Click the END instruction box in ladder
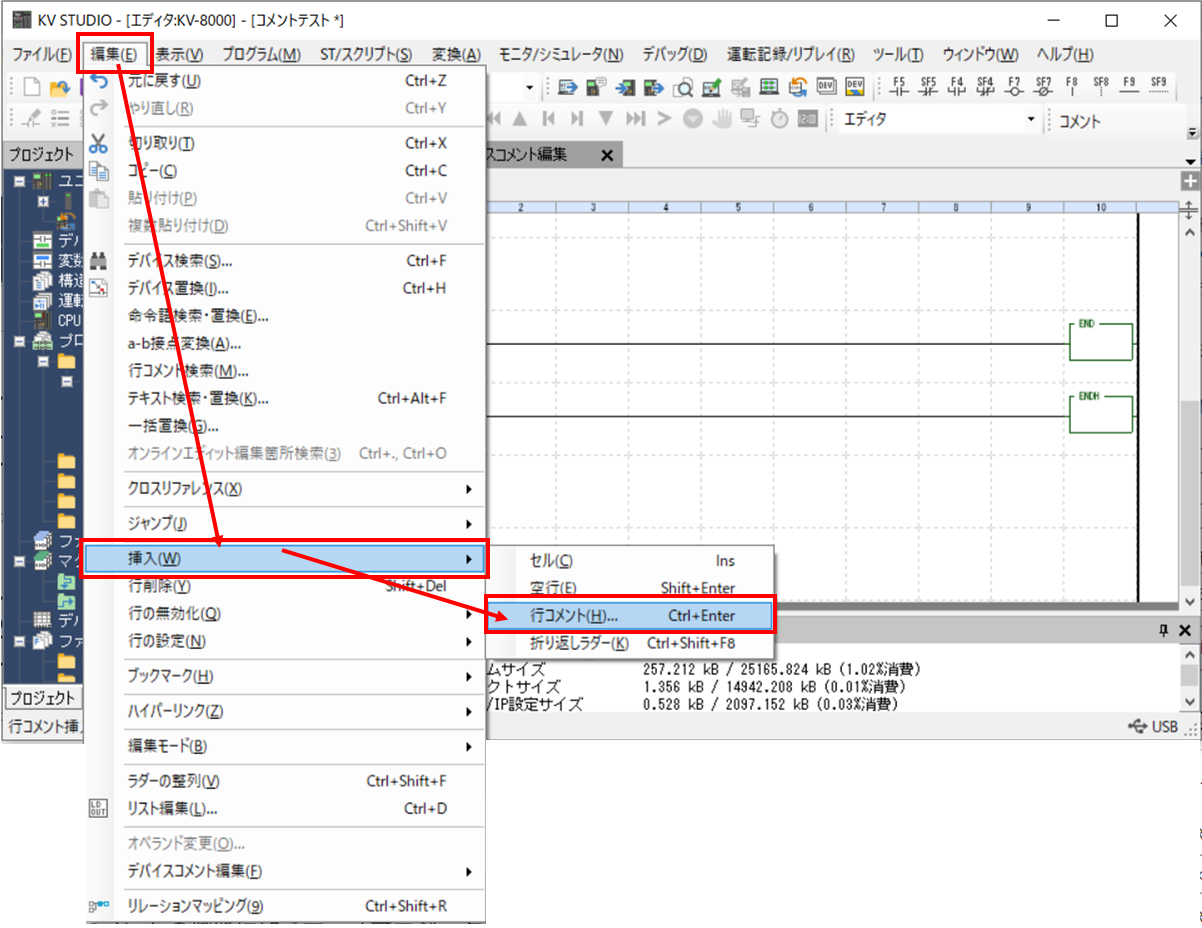Image resolution: width=1202 pixels, height=928 pixels. (1101, 342)
